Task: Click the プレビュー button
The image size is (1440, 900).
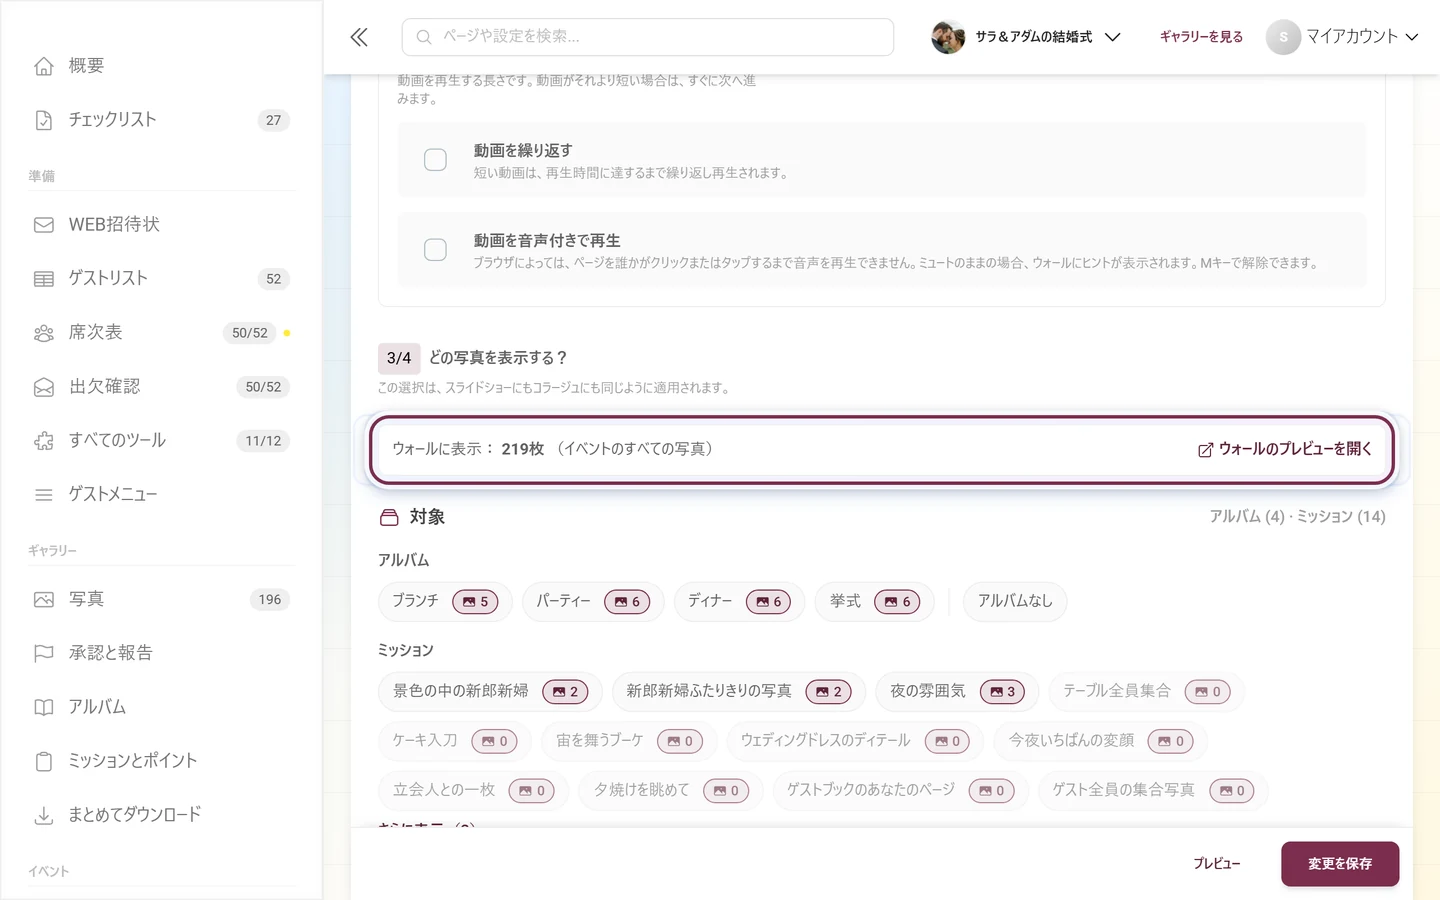Action: click(1217, 864)
